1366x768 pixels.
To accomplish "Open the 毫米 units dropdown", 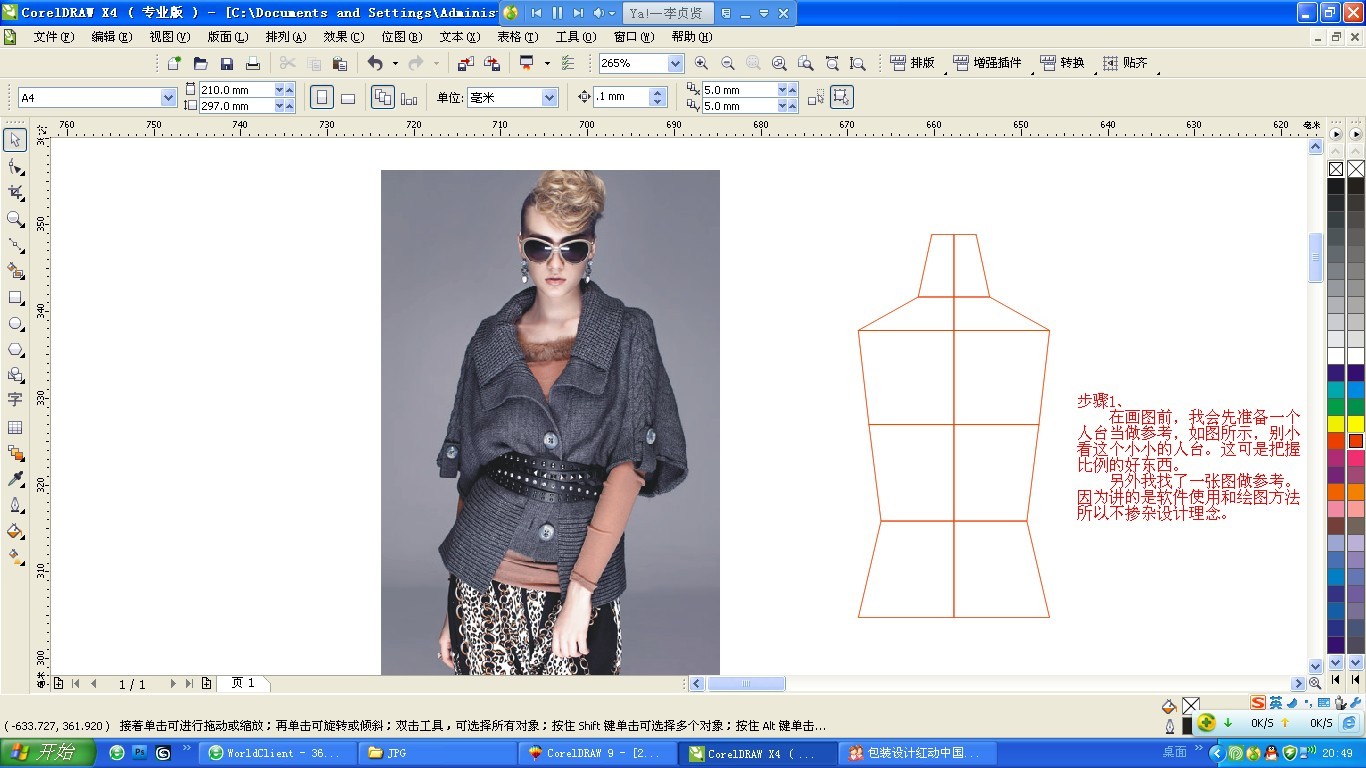I will tap(549, 98).
